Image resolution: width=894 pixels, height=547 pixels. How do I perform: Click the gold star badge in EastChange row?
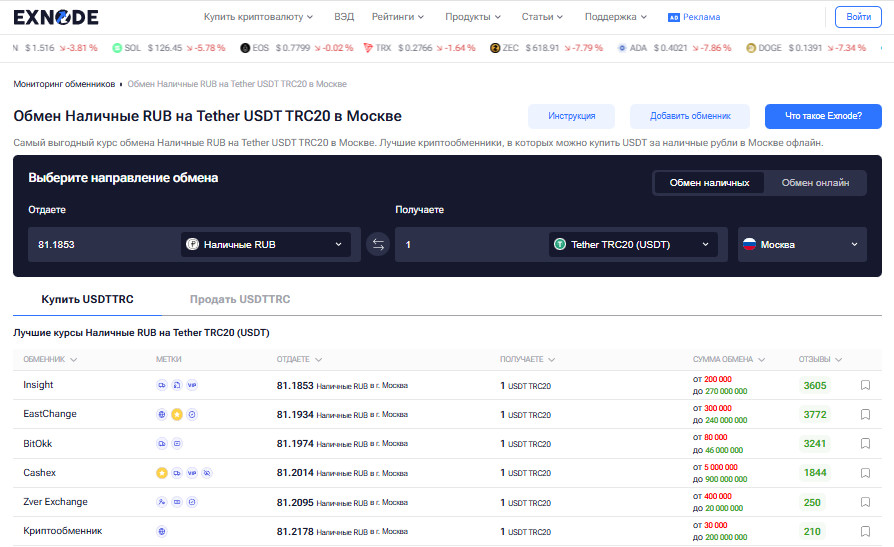pyautogui.click(x=177, y=415)
